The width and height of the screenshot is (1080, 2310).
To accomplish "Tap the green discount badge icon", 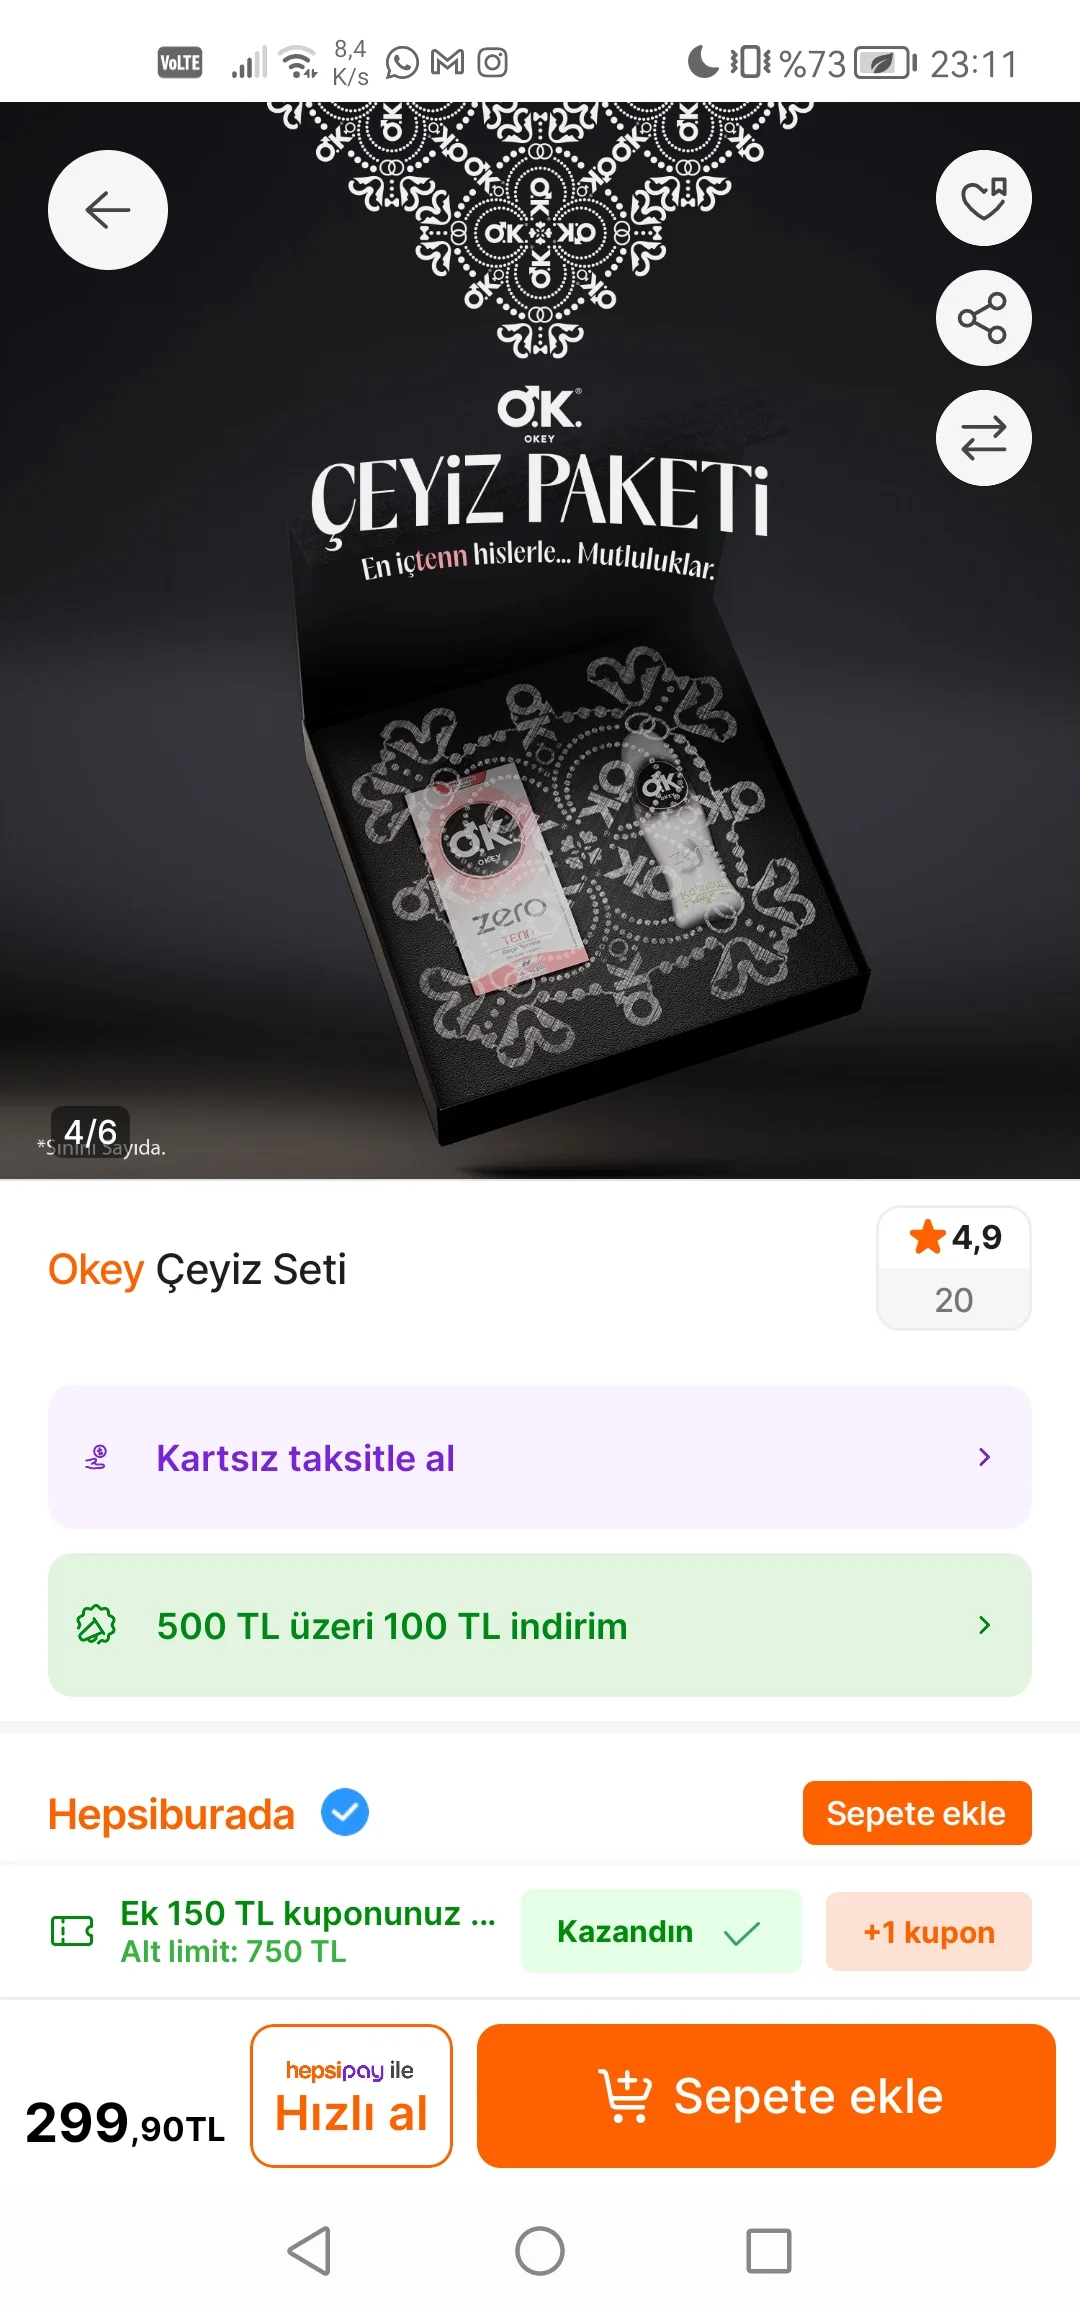I will 96,1625.
